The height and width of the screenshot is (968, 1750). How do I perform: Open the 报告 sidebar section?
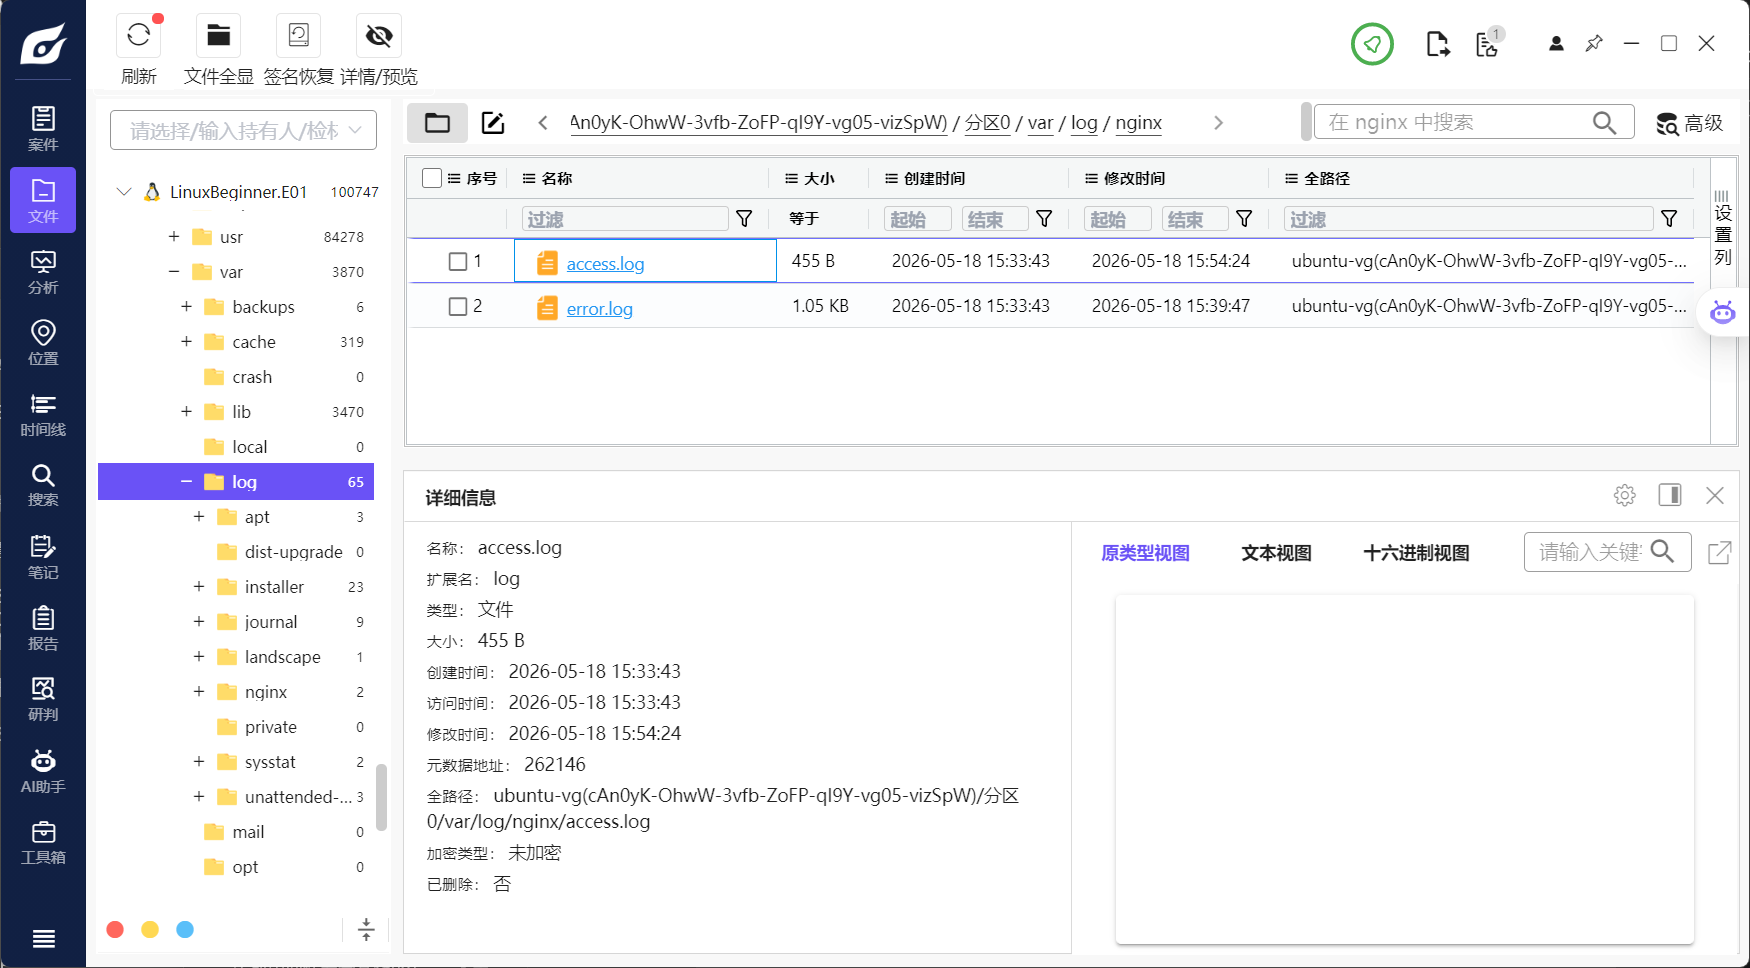[x=43, y=628]
